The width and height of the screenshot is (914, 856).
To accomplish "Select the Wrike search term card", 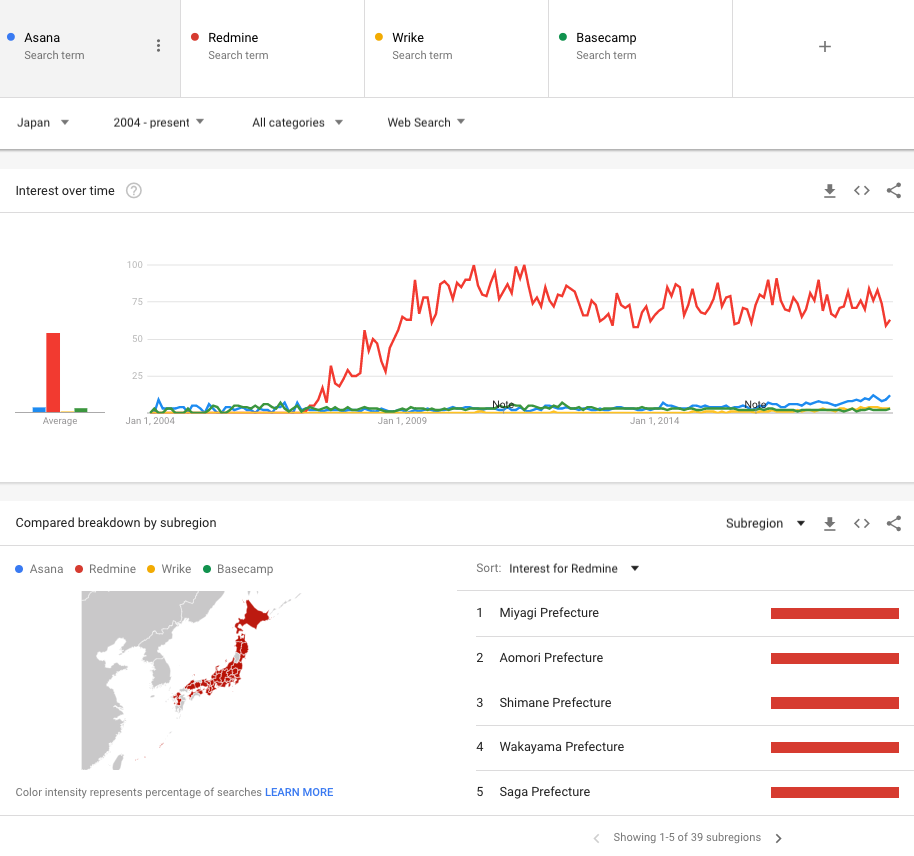I will tap(456, 48).
